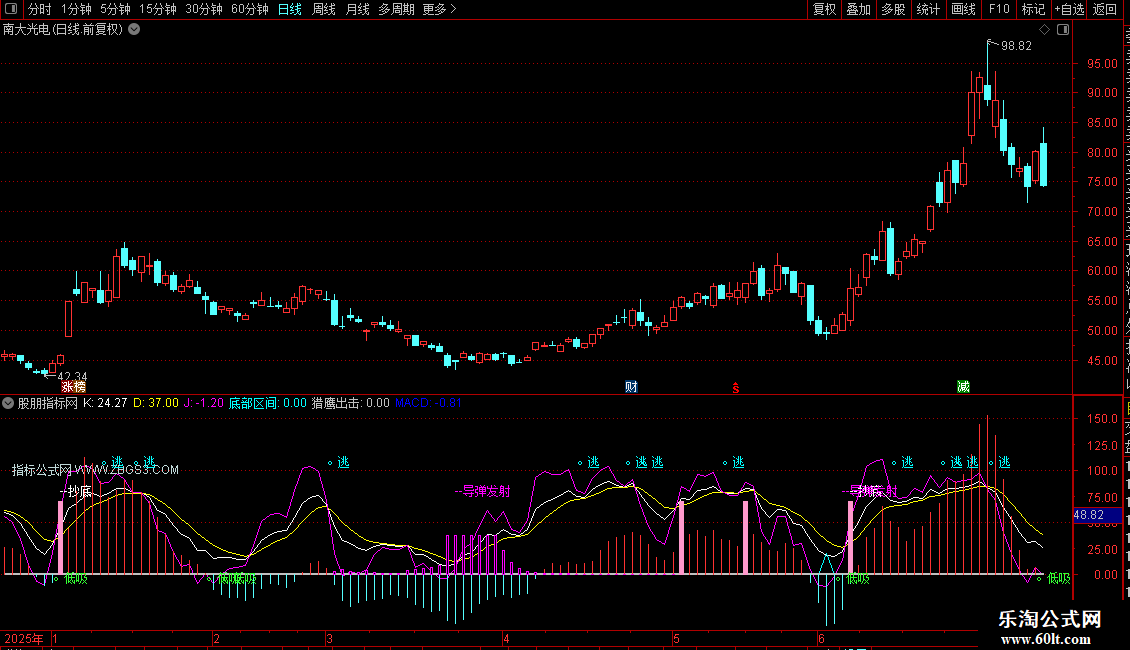Click the 95.00 price axis label

[1102, 63]
